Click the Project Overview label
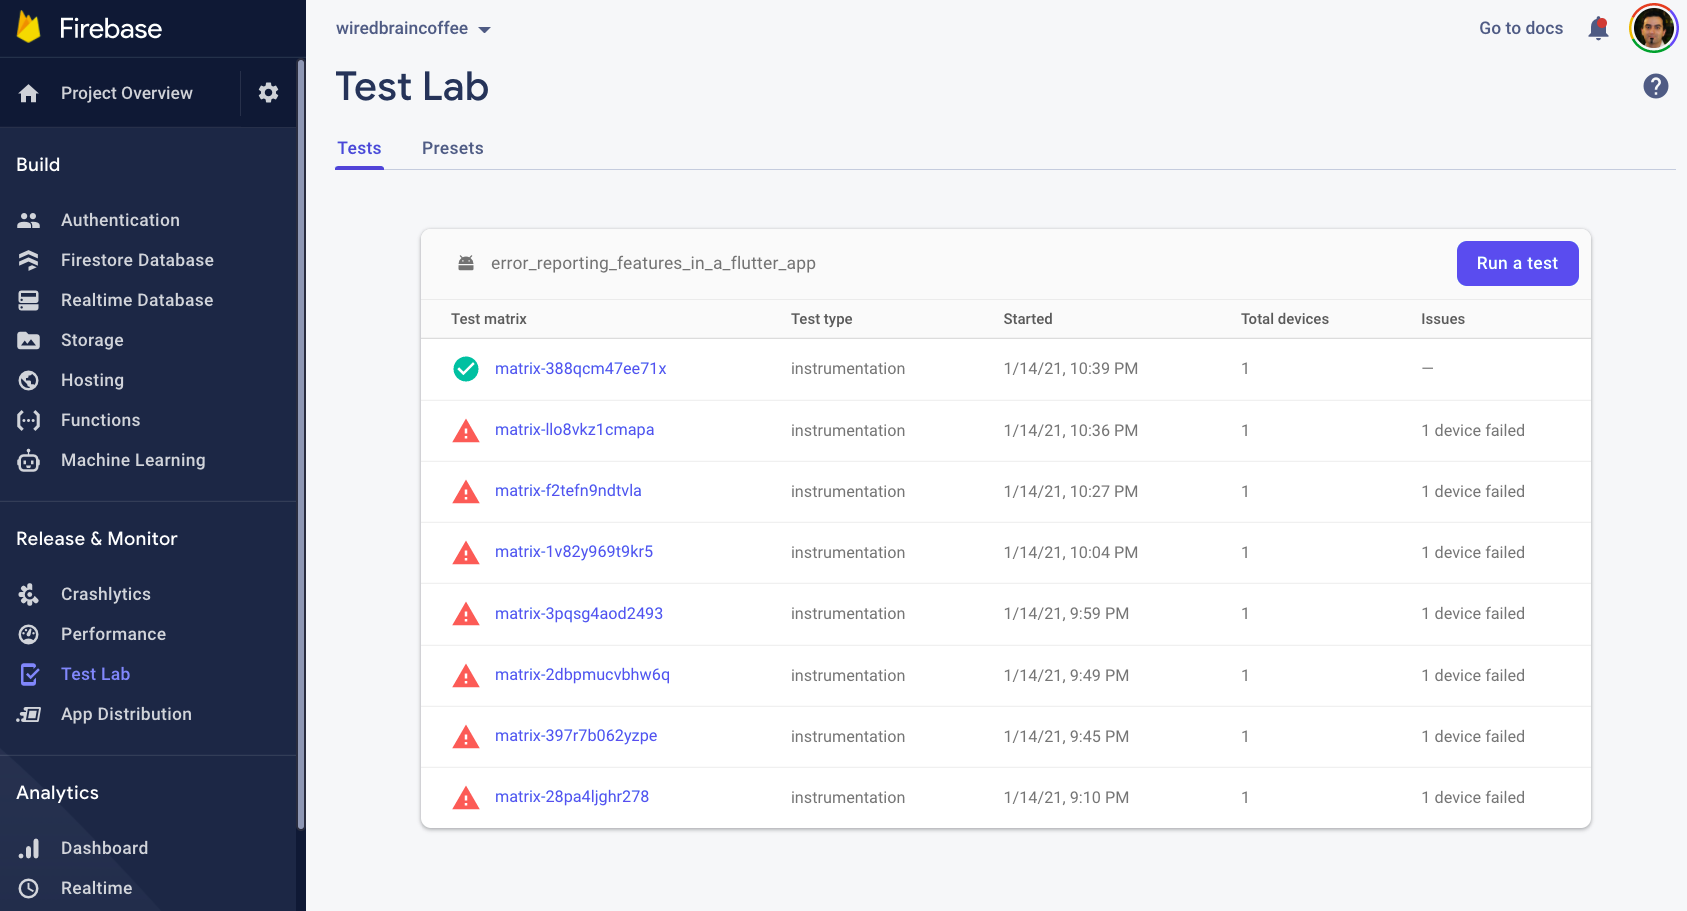 point(127,93)
